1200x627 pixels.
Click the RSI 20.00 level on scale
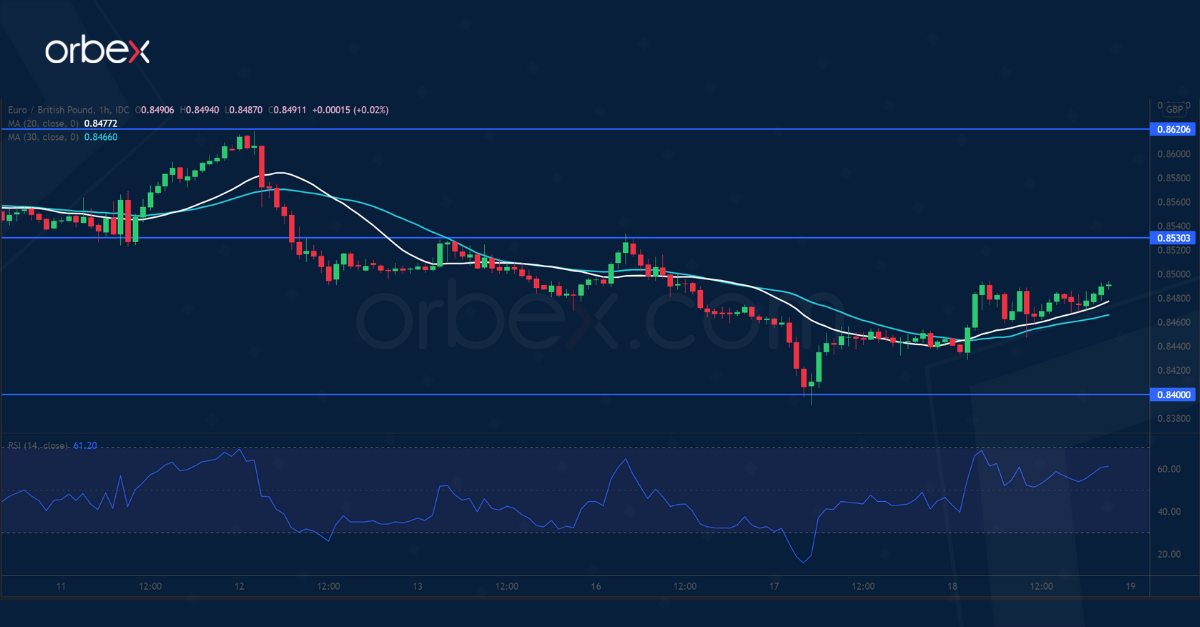coord(1168,554)
